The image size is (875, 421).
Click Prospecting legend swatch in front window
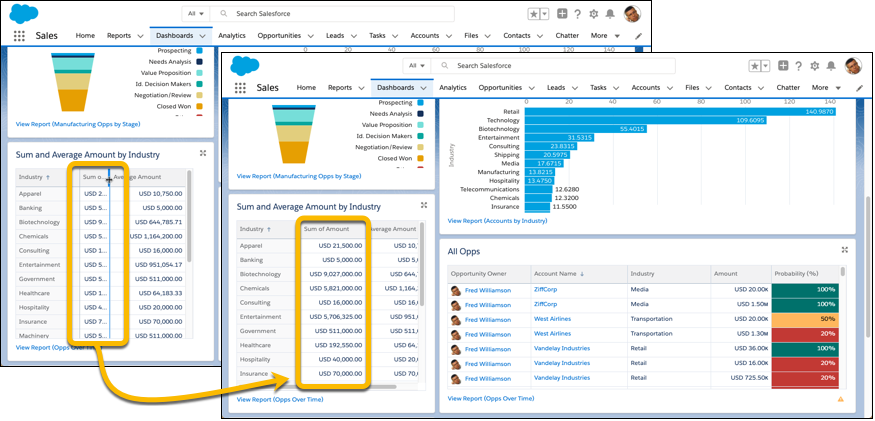420,103
